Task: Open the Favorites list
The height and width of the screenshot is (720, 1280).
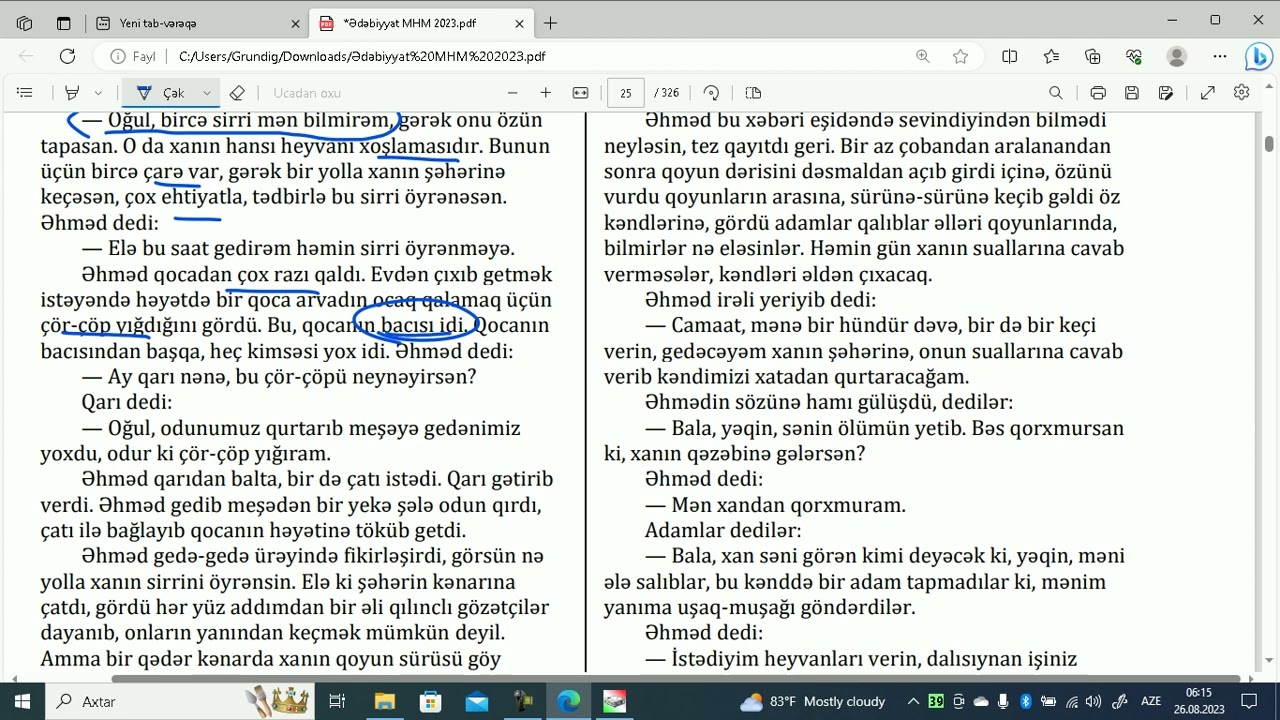Action: (x=1051, y=57)
